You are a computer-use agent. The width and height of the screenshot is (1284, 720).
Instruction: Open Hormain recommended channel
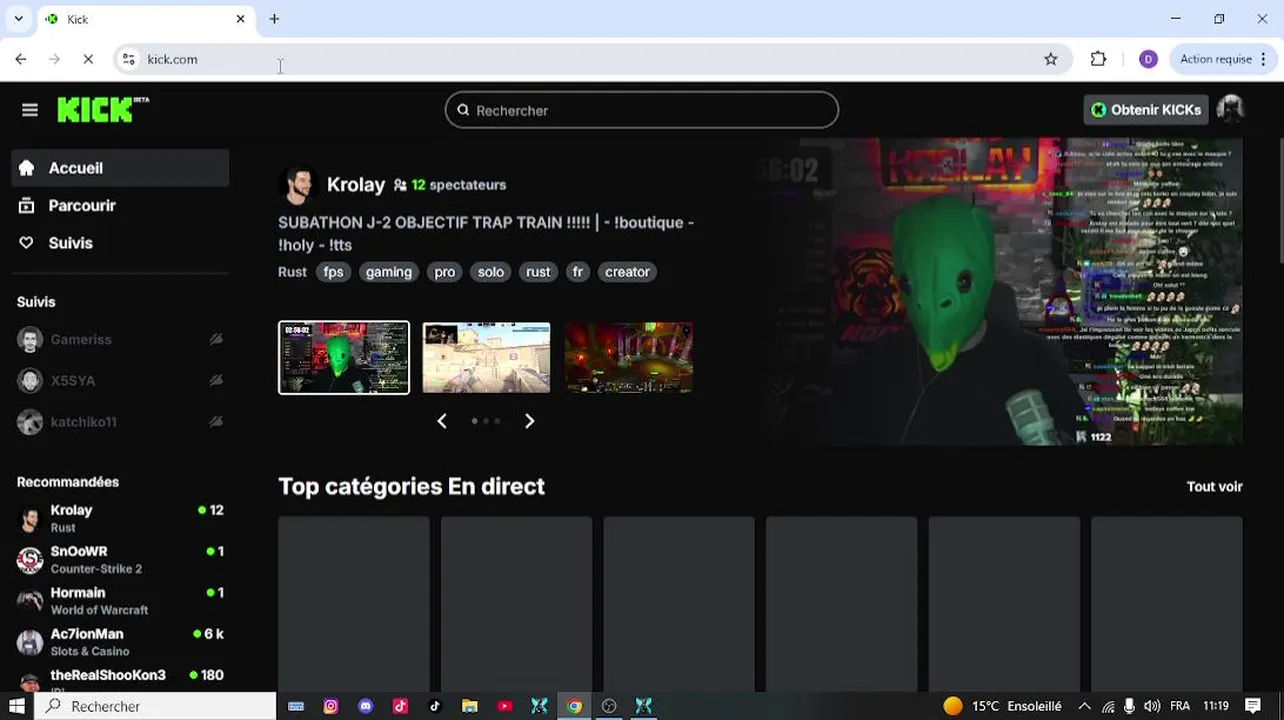click(120, 601)
